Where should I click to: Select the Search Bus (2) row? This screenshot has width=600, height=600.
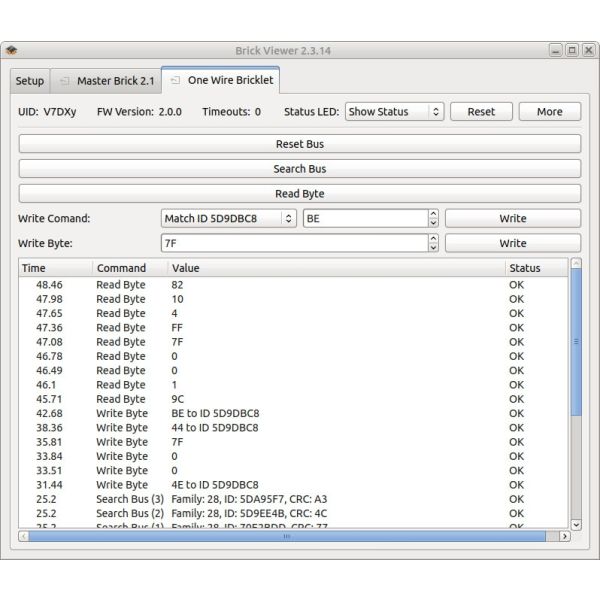[x=293, y=513]
